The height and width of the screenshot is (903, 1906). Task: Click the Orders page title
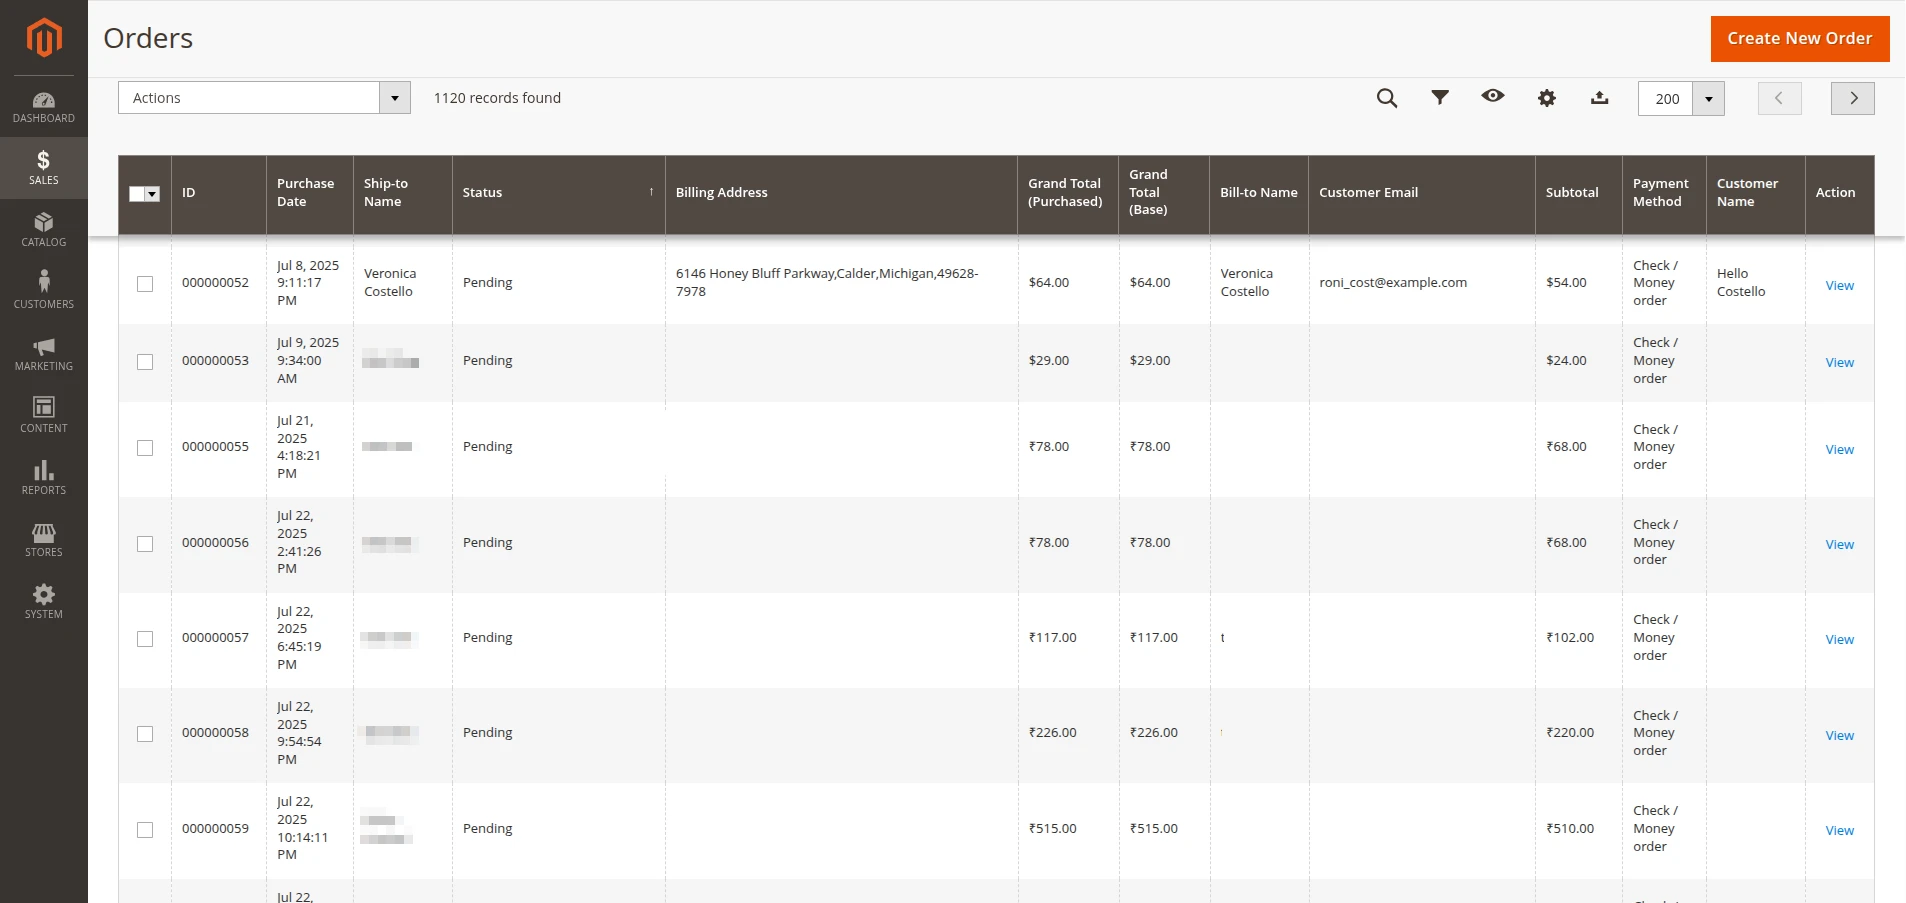pos(148,38)
